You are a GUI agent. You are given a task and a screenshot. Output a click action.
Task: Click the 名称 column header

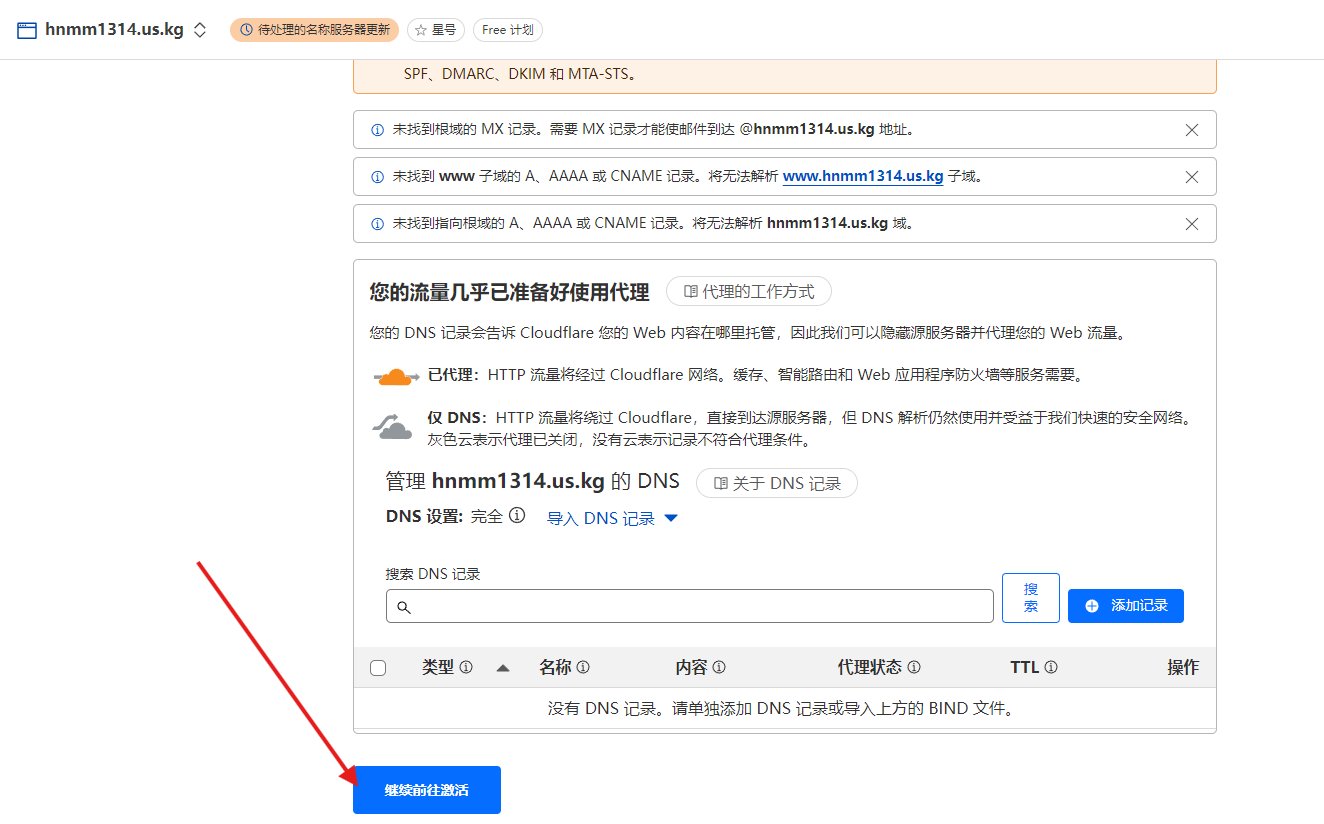(555, 667)
